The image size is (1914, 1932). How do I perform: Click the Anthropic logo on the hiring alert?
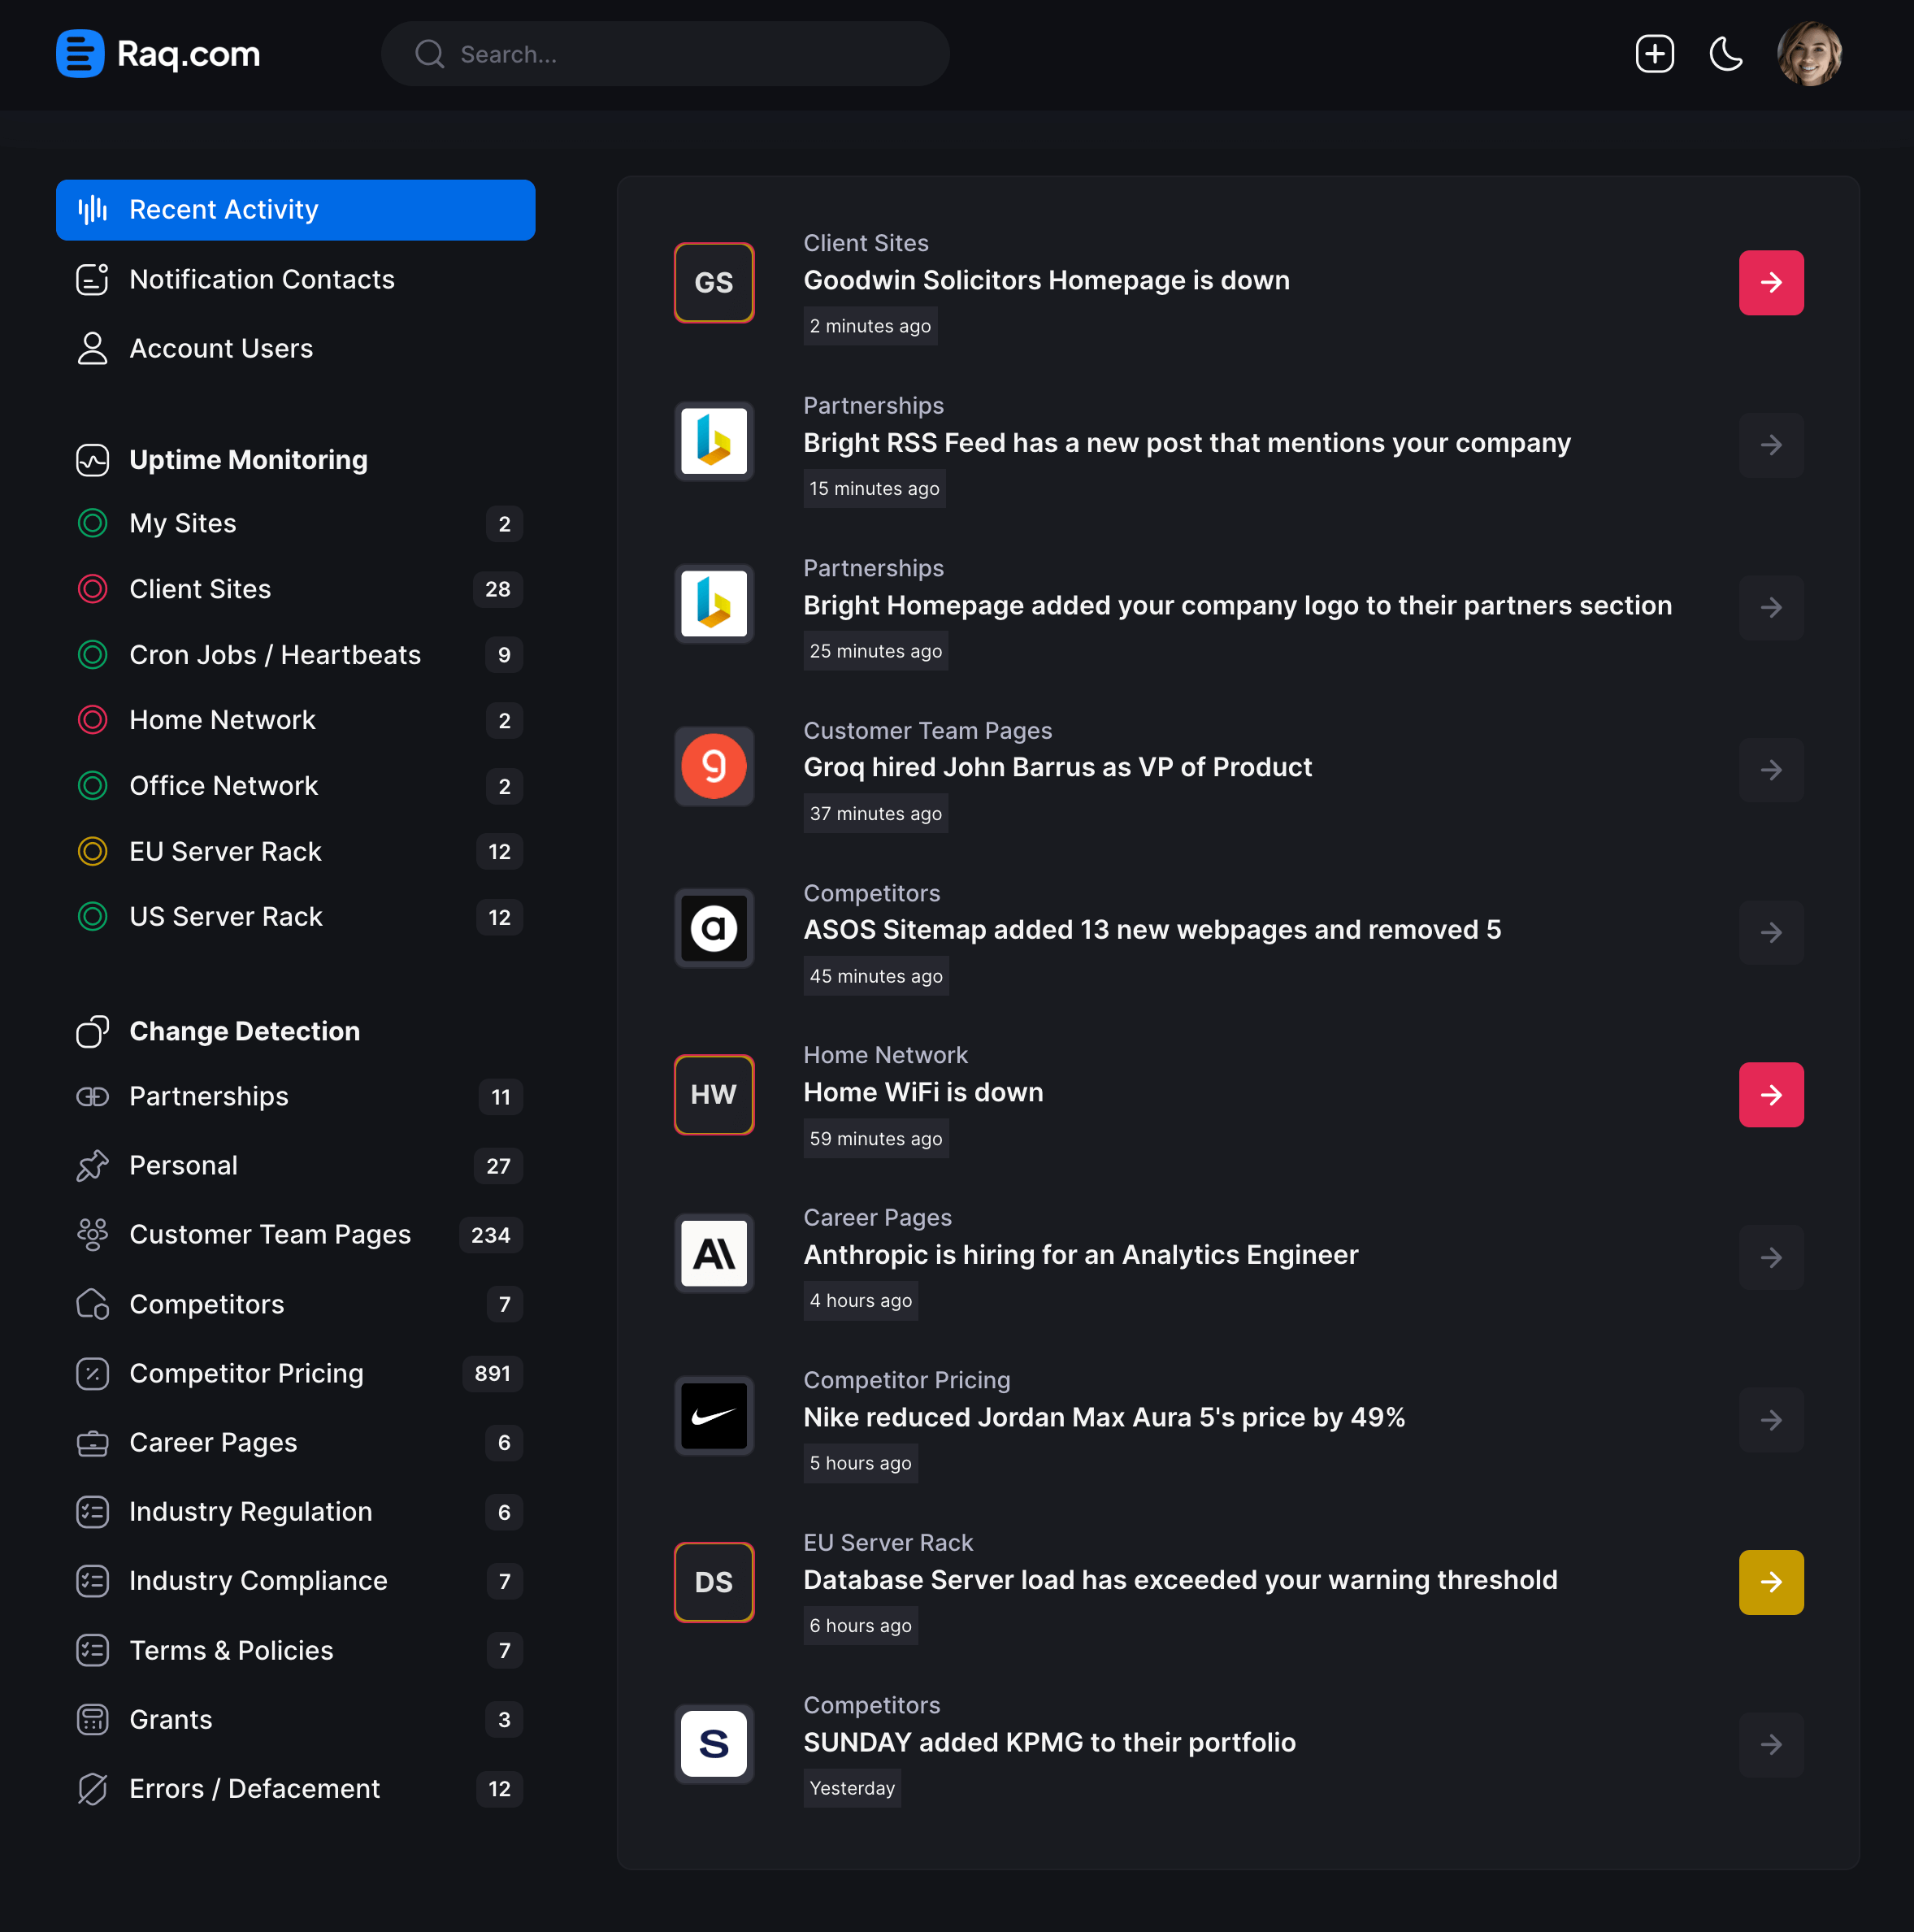[x=713, y=1254]
